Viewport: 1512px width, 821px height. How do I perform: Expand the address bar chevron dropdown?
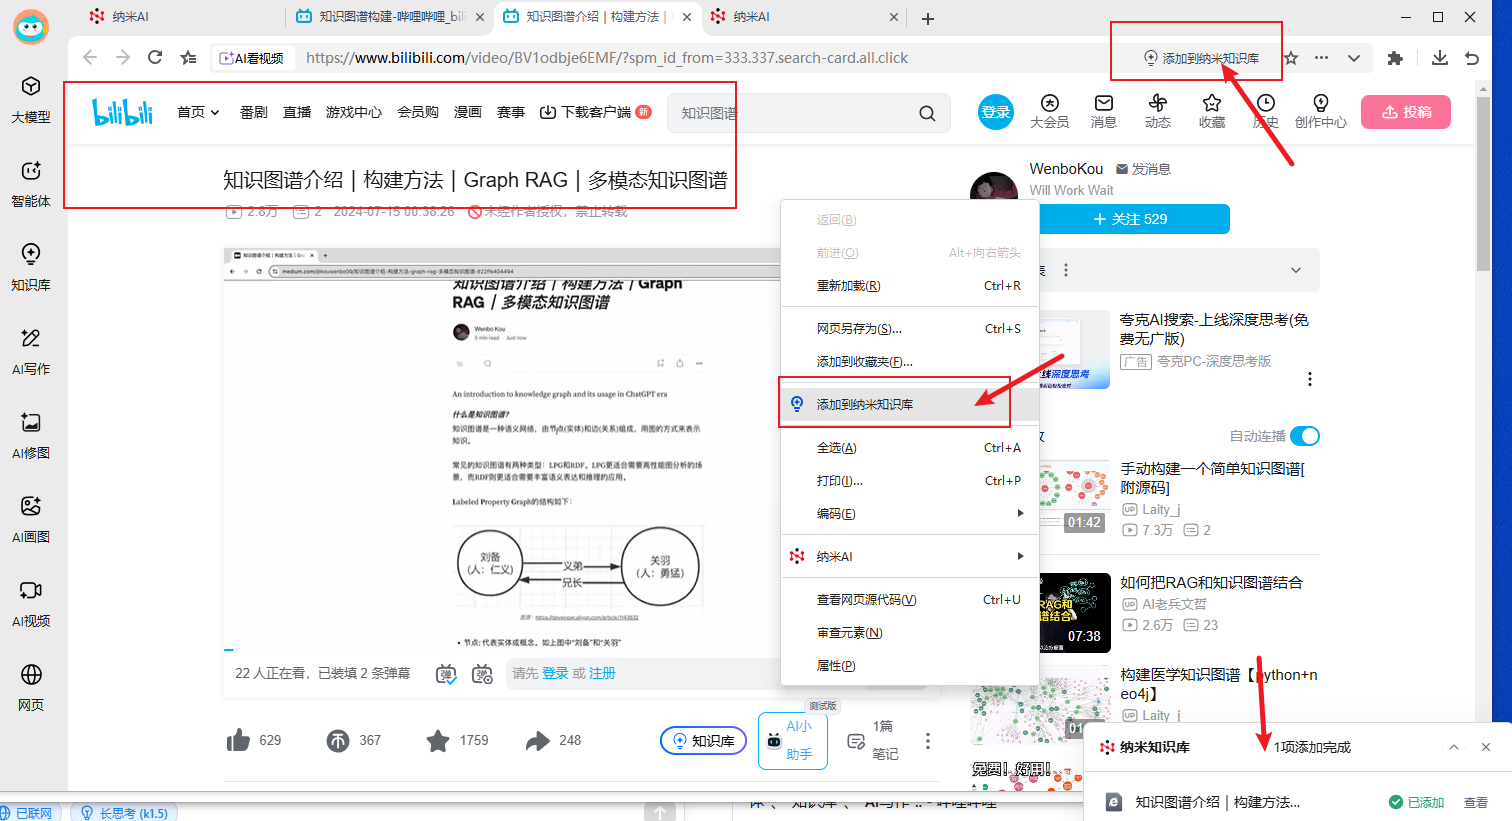pos(1353,58)
